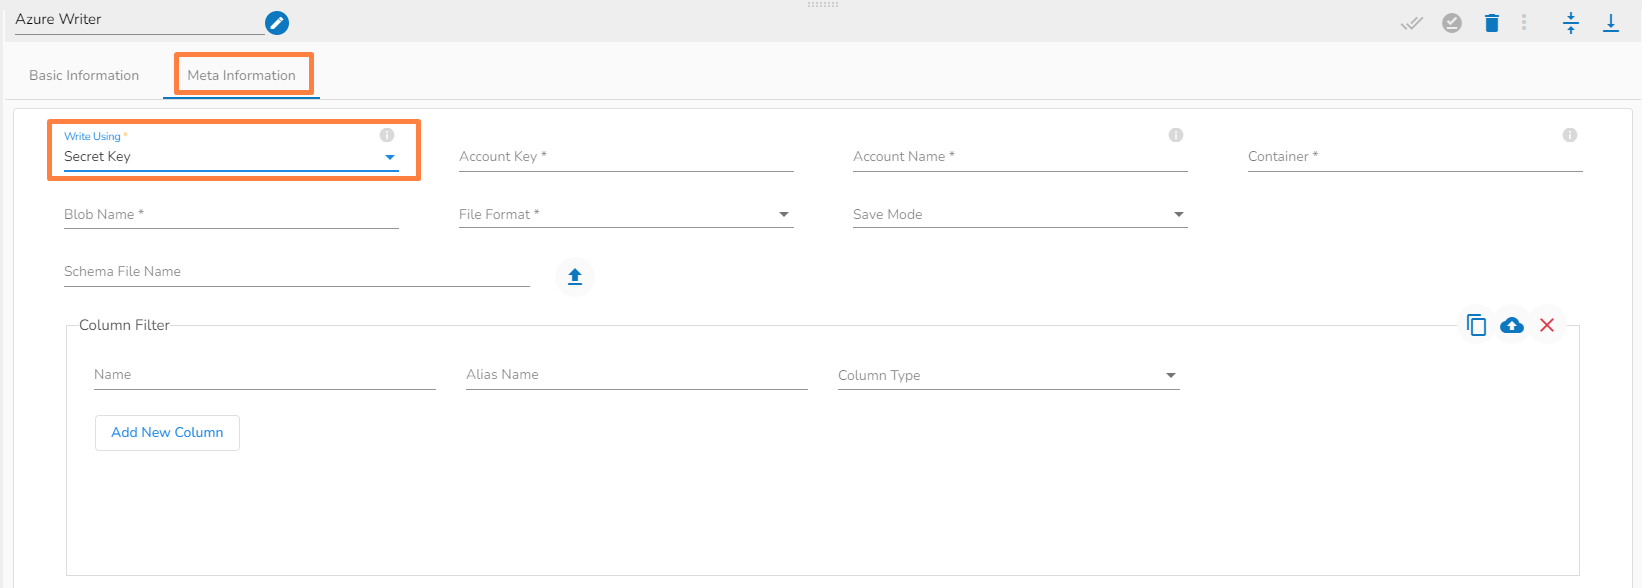This screenshot has height=588, width=1642.
Task: Switch to the Basic Information tab
Action: (x=84, y=75)
